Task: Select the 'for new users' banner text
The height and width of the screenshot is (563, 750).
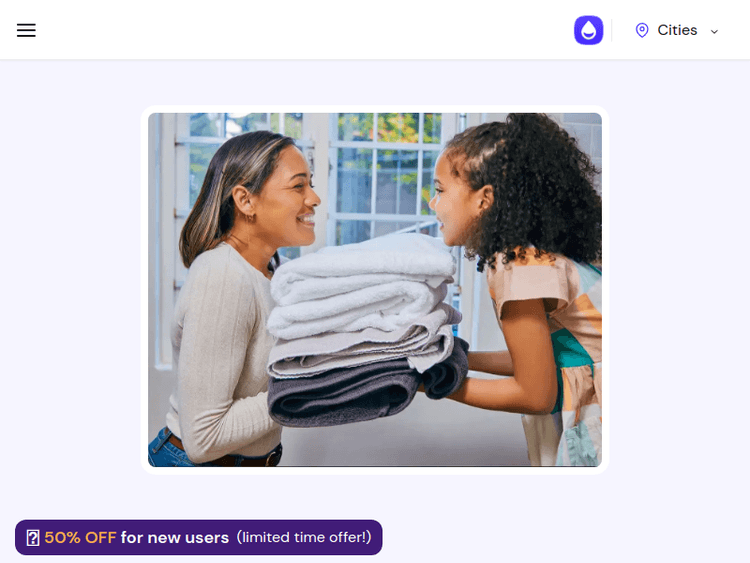Action: pos(175,538)
